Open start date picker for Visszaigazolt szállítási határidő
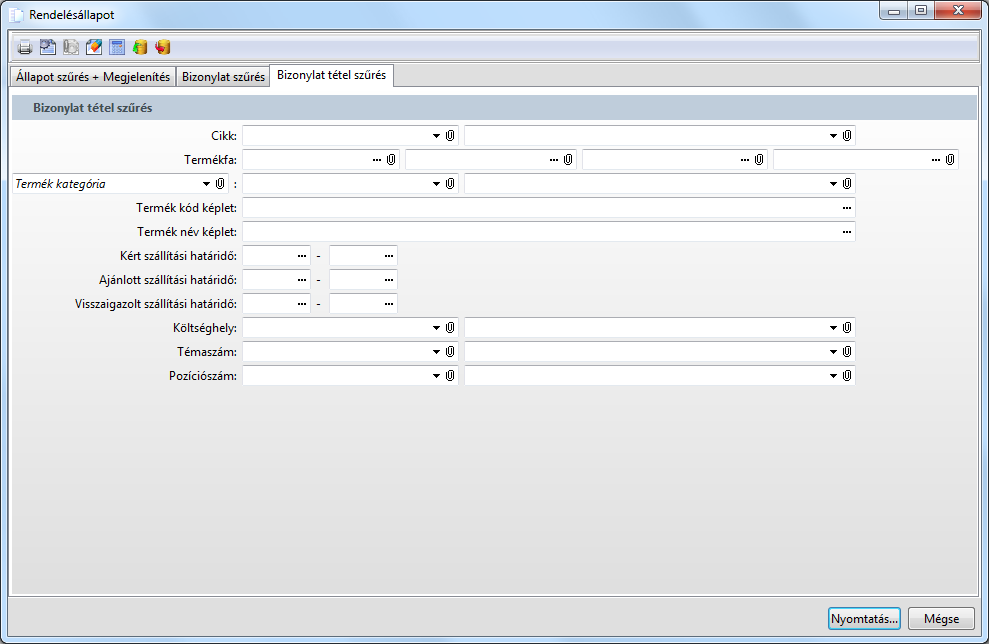 [301, 303]
